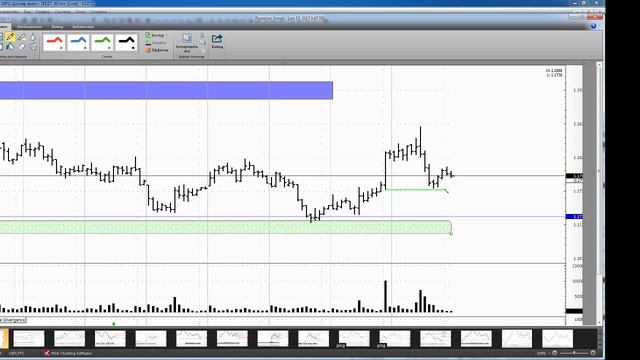Select the Pen drawing tool
This screenshot has width=640, height=360.
(x=11, y=38)
